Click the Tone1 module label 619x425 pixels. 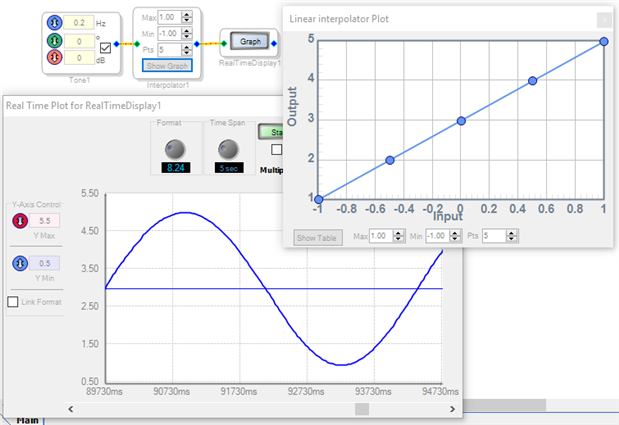tap(79, 80)
